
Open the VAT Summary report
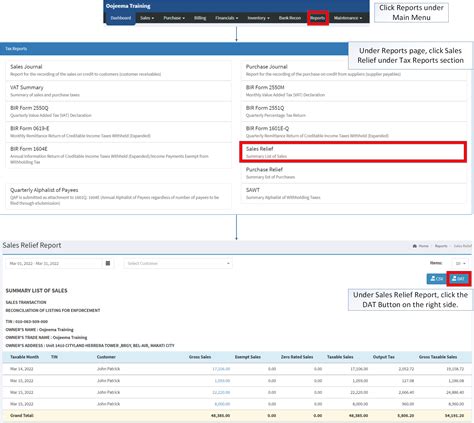[119, 91]
